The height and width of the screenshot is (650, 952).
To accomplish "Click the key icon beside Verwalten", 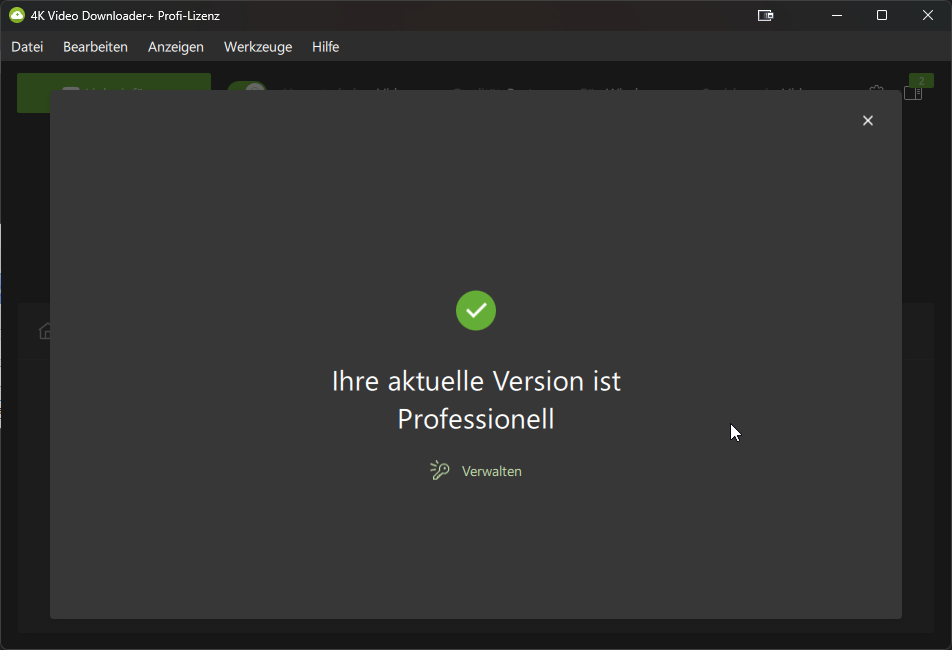I will pos(440,470).
